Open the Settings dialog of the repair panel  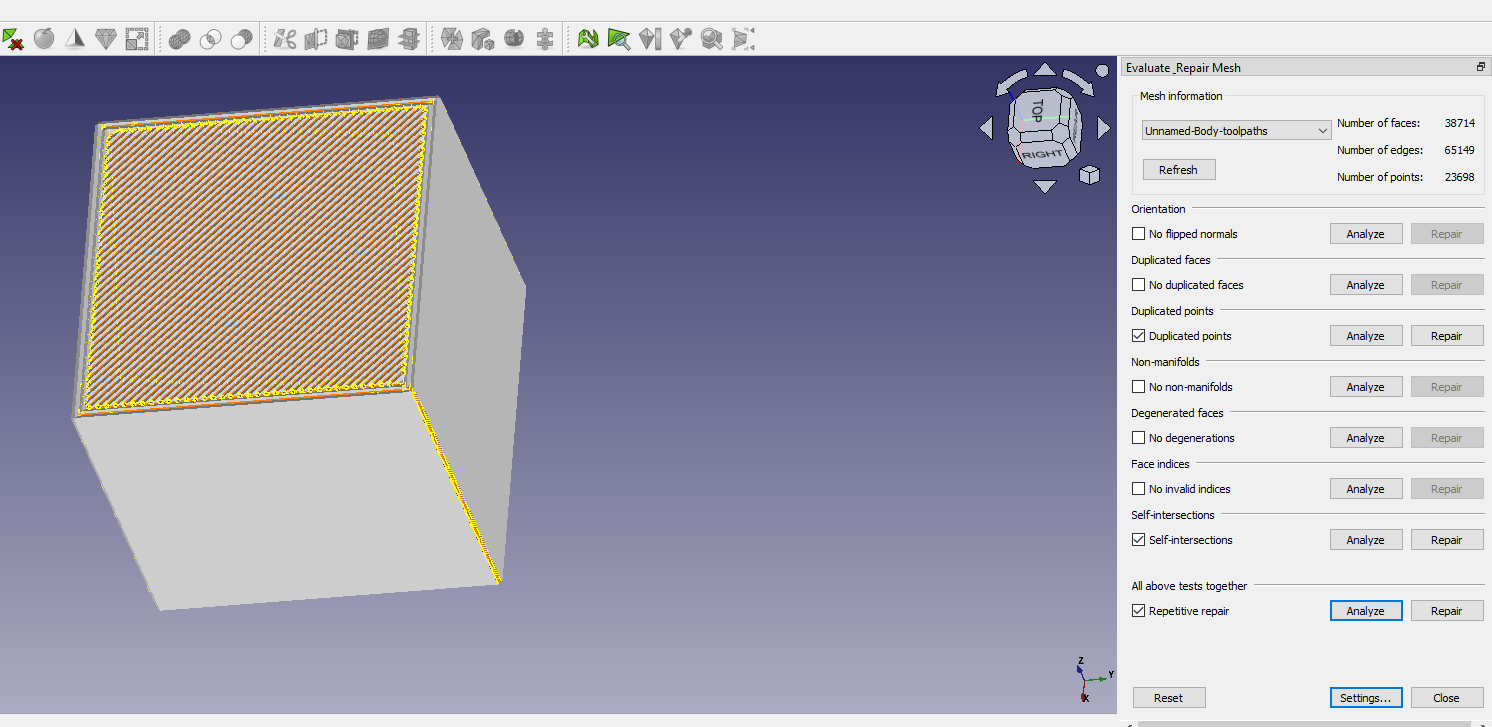point(1366,697)
